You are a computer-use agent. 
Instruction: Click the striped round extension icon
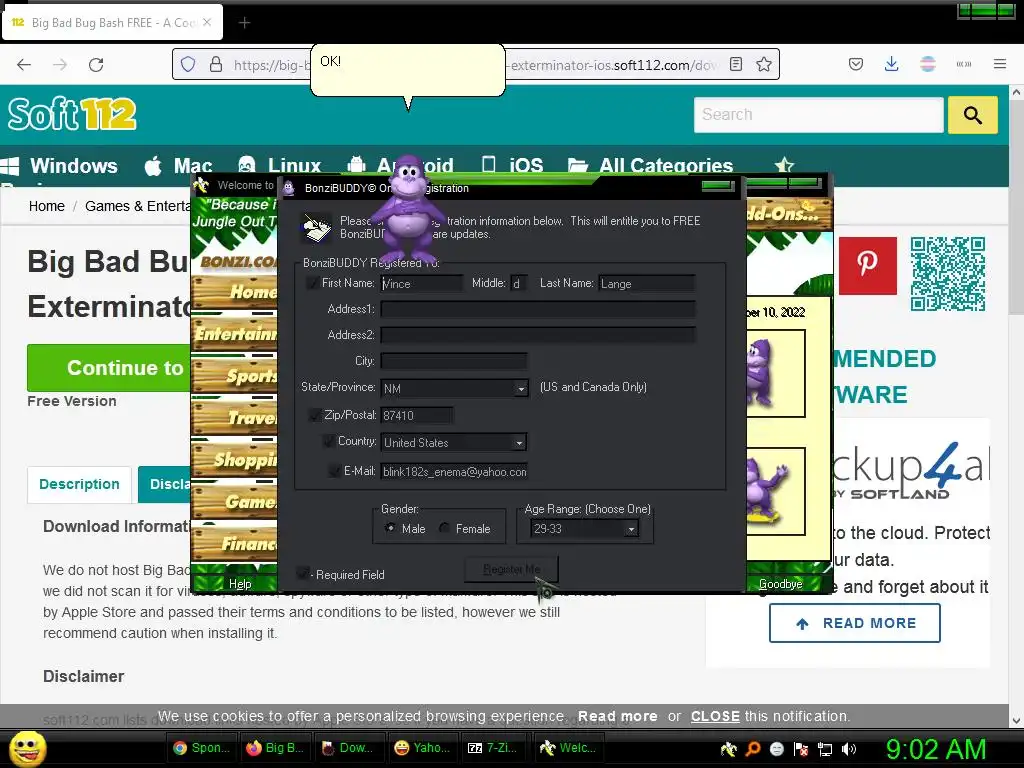pos(927,64)
